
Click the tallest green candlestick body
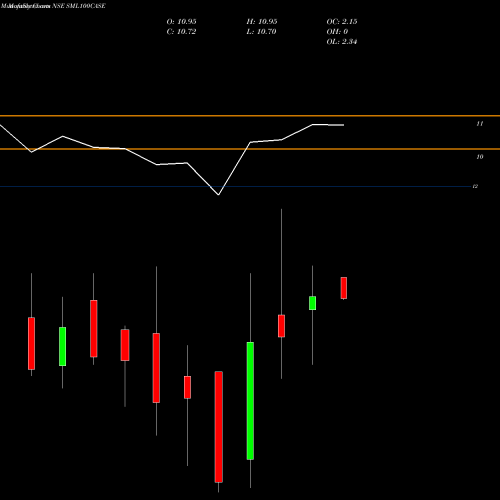tap(250, 401)
